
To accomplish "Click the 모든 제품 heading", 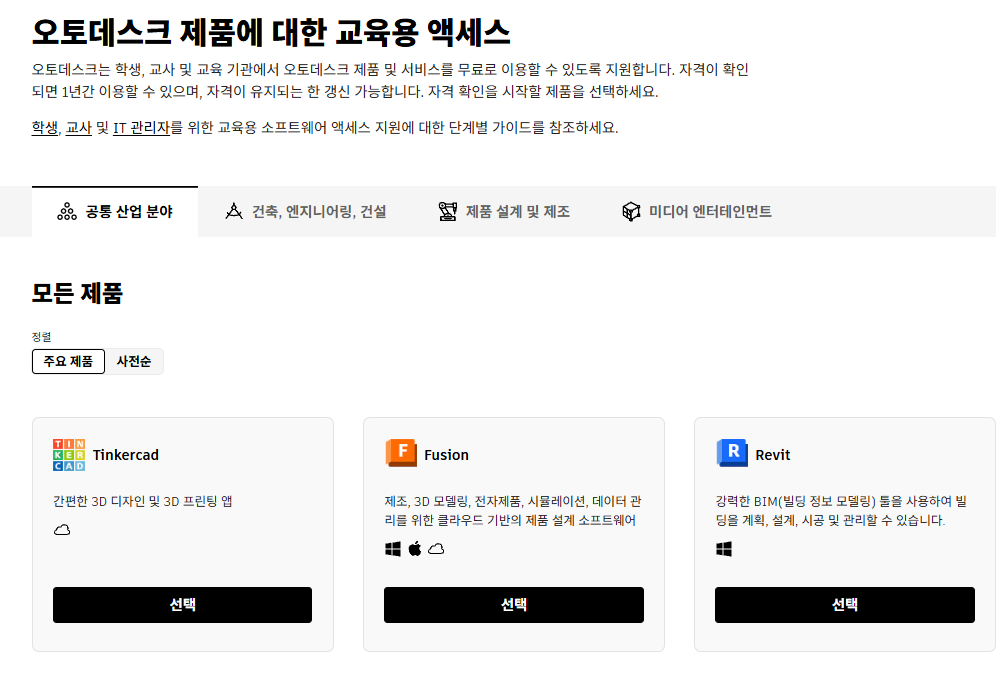I will click(x=77, y=293).
